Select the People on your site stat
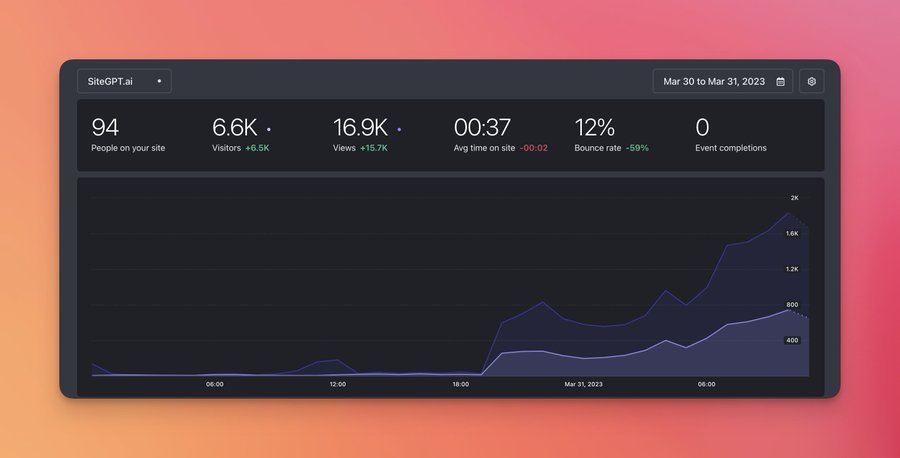 [x=128, y=136]
